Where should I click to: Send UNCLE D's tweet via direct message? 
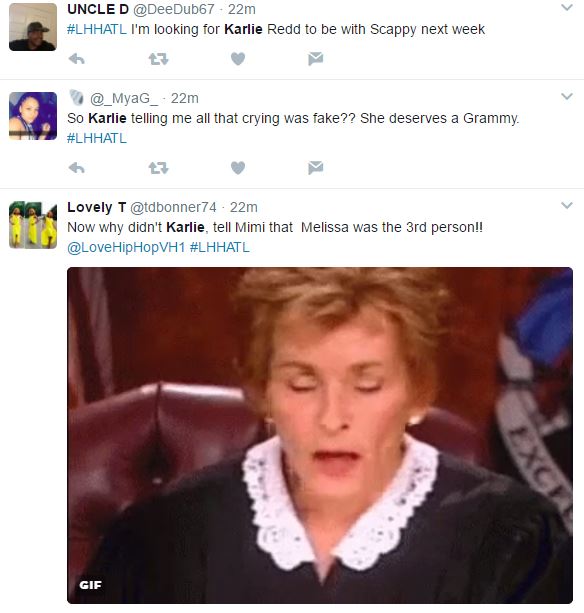coord(315,59)
